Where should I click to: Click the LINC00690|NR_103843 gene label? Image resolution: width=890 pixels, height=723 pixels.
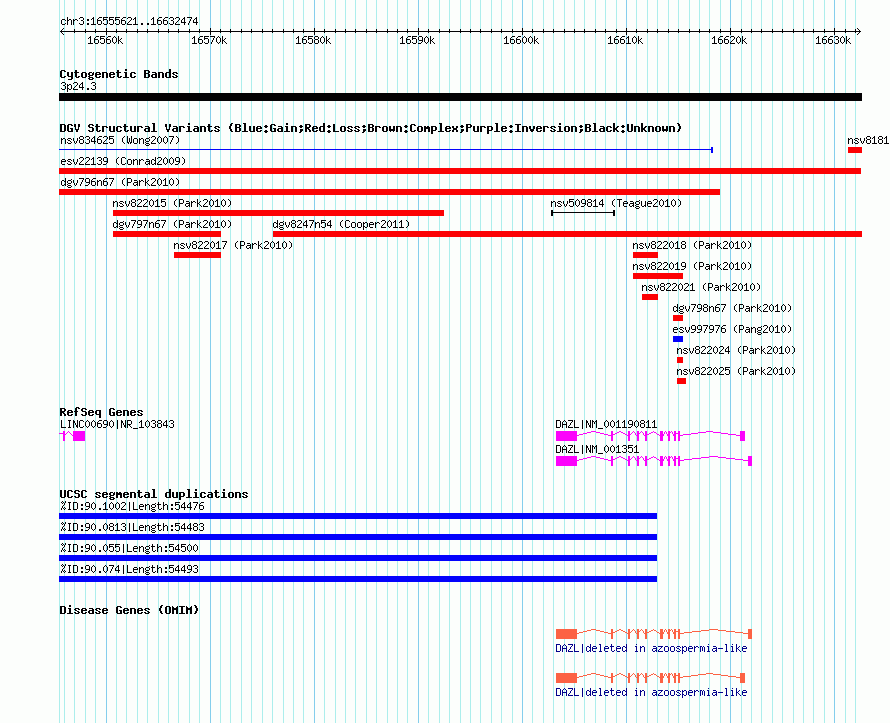[117, 424]
